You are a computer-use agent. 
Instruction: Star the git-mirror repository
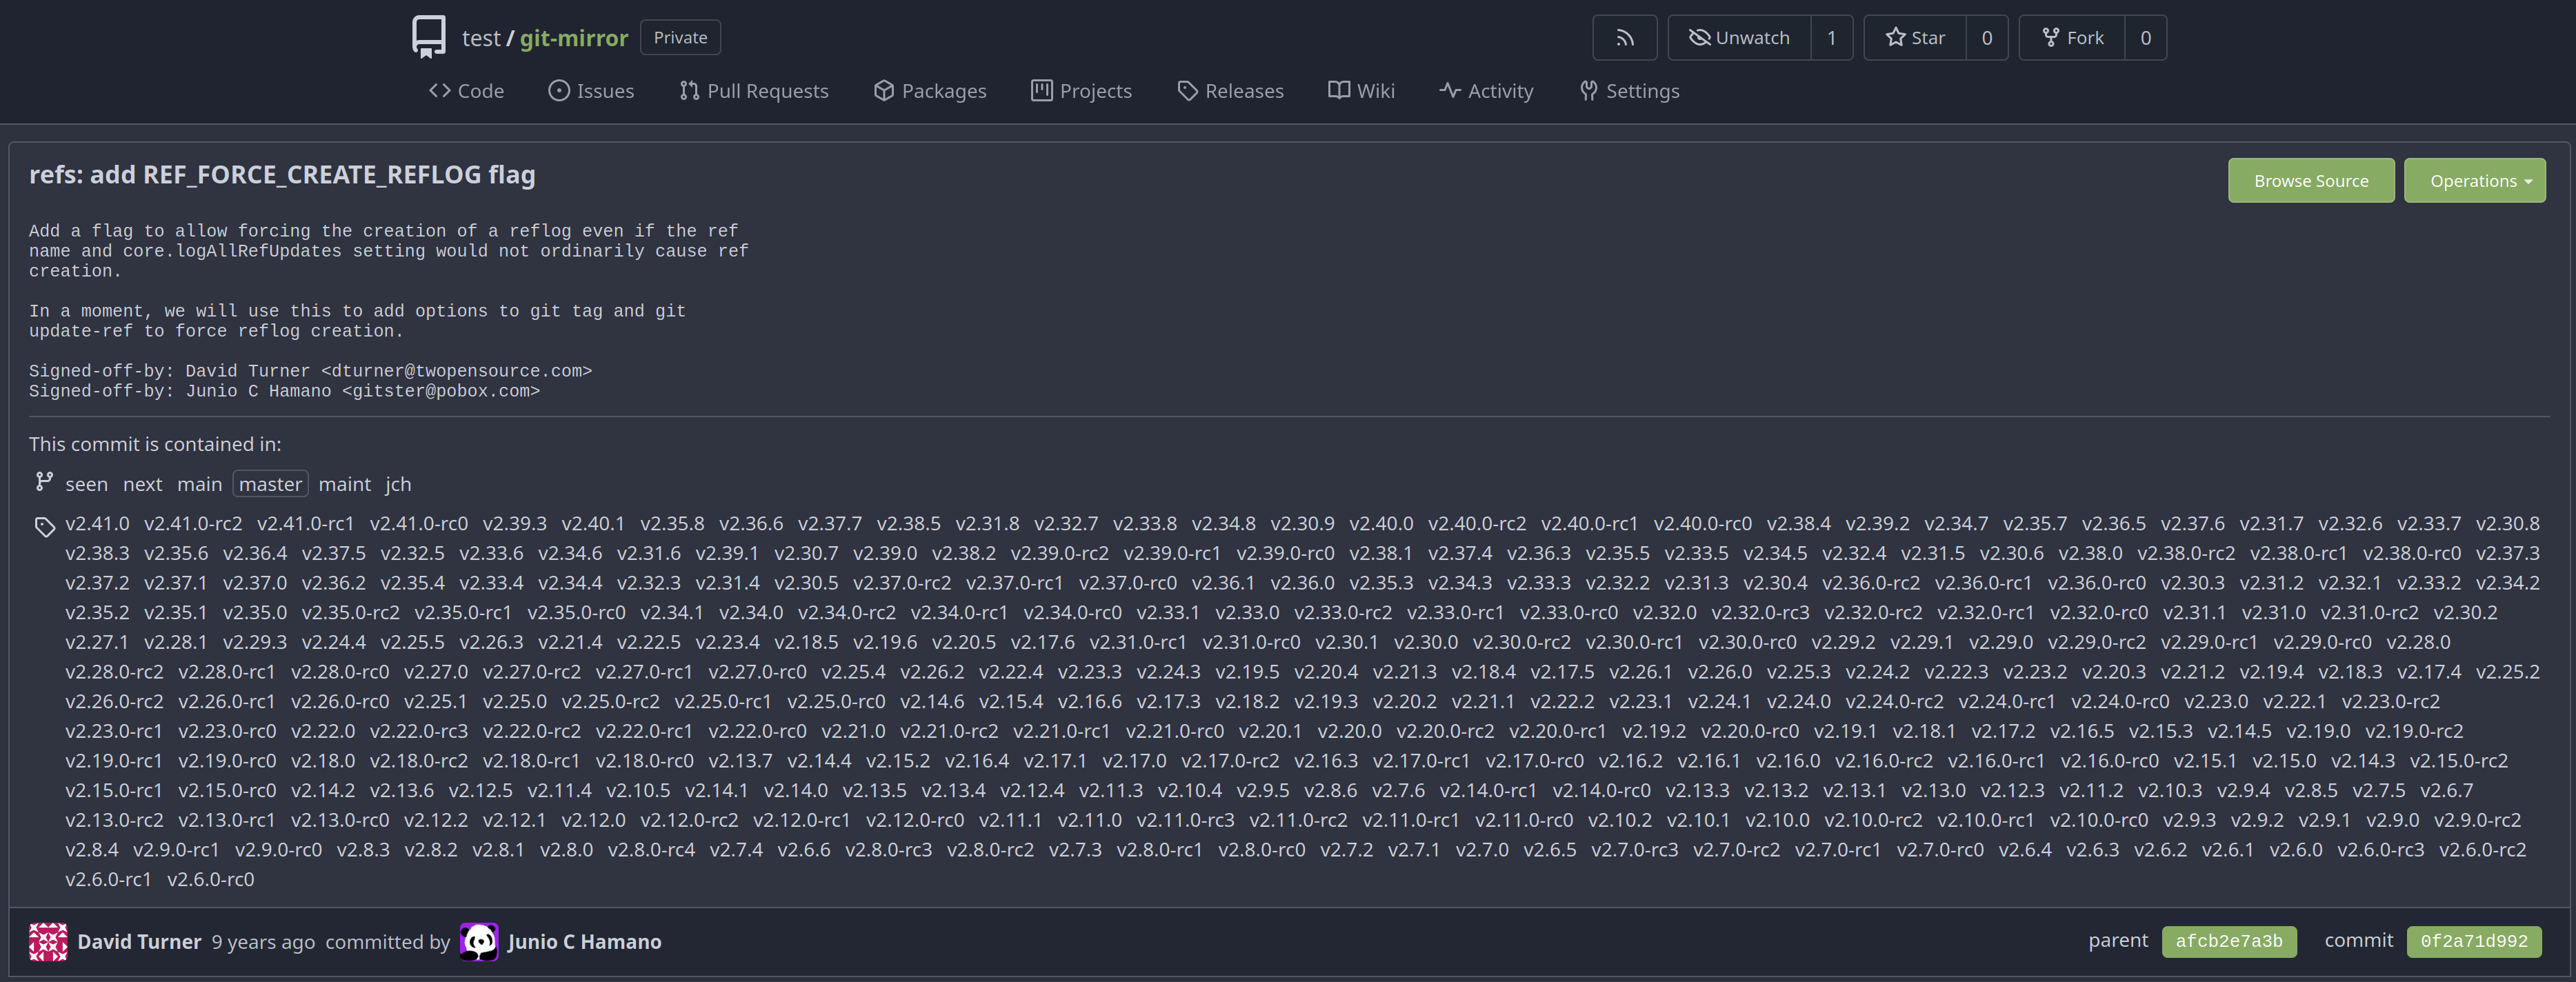[1915, 38]
